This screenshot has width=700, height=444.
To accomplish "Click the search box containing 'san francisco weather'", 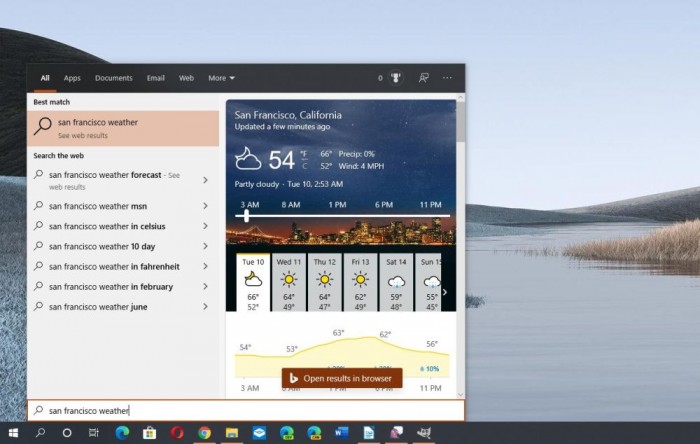I will point(245,411).
